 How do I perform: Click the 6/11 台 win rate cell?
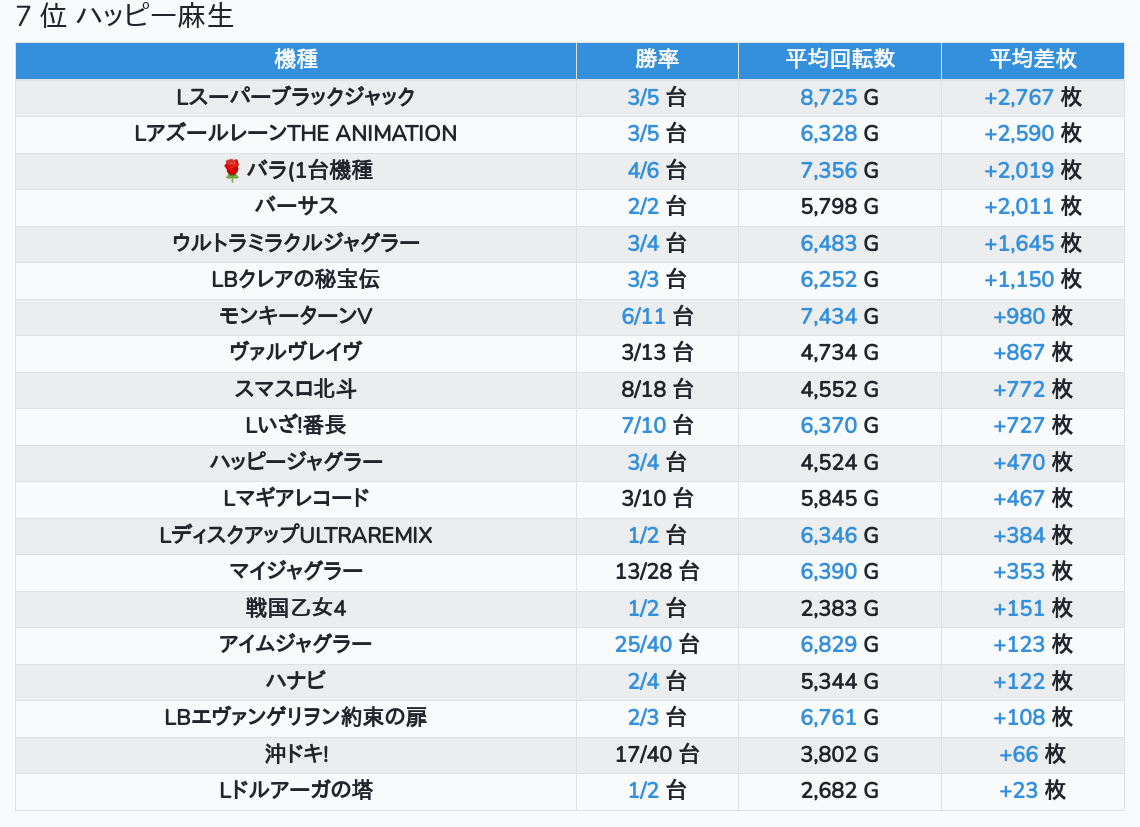tap(657, 316)
